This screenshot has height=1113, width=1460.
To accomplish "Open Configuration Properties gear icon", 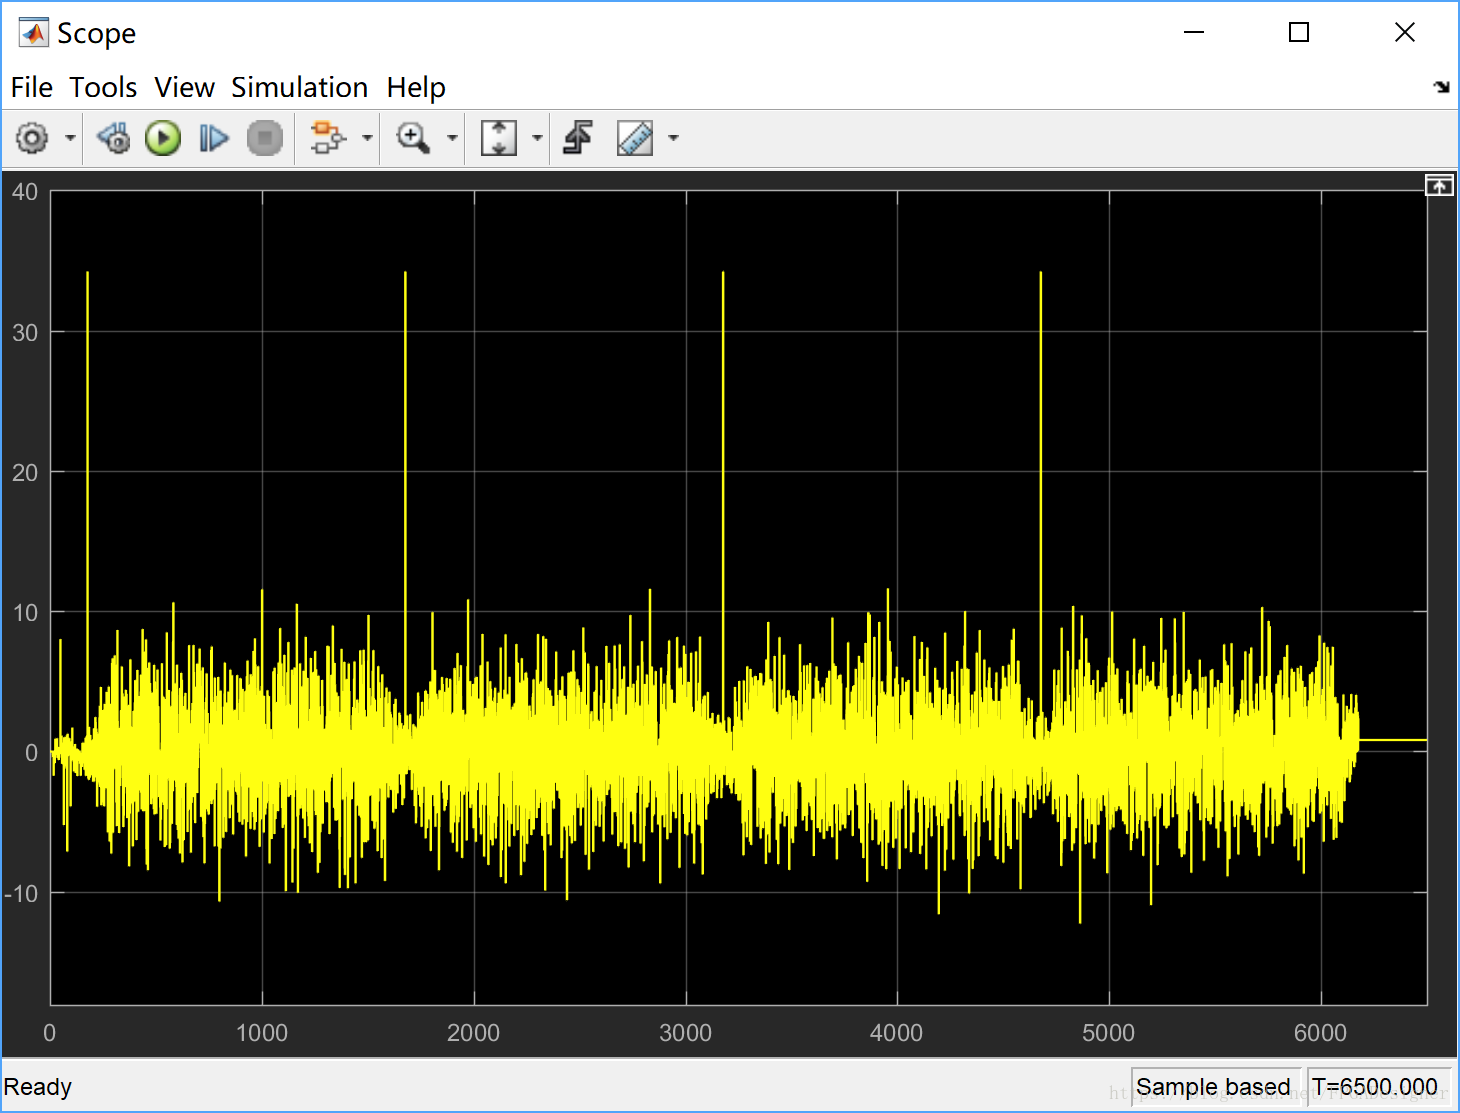I will [32, 138].
